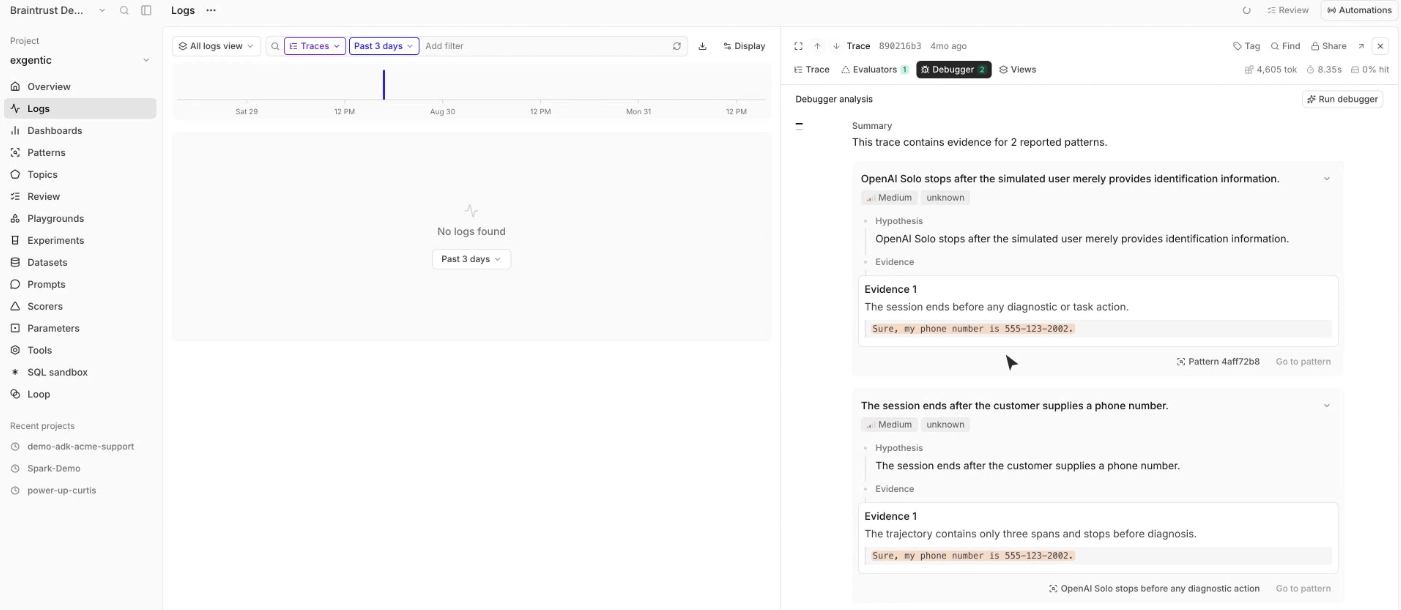The image size is (1401, 610).
Task: Click the 8.35s duration metric
Action: coord(1324,70)
